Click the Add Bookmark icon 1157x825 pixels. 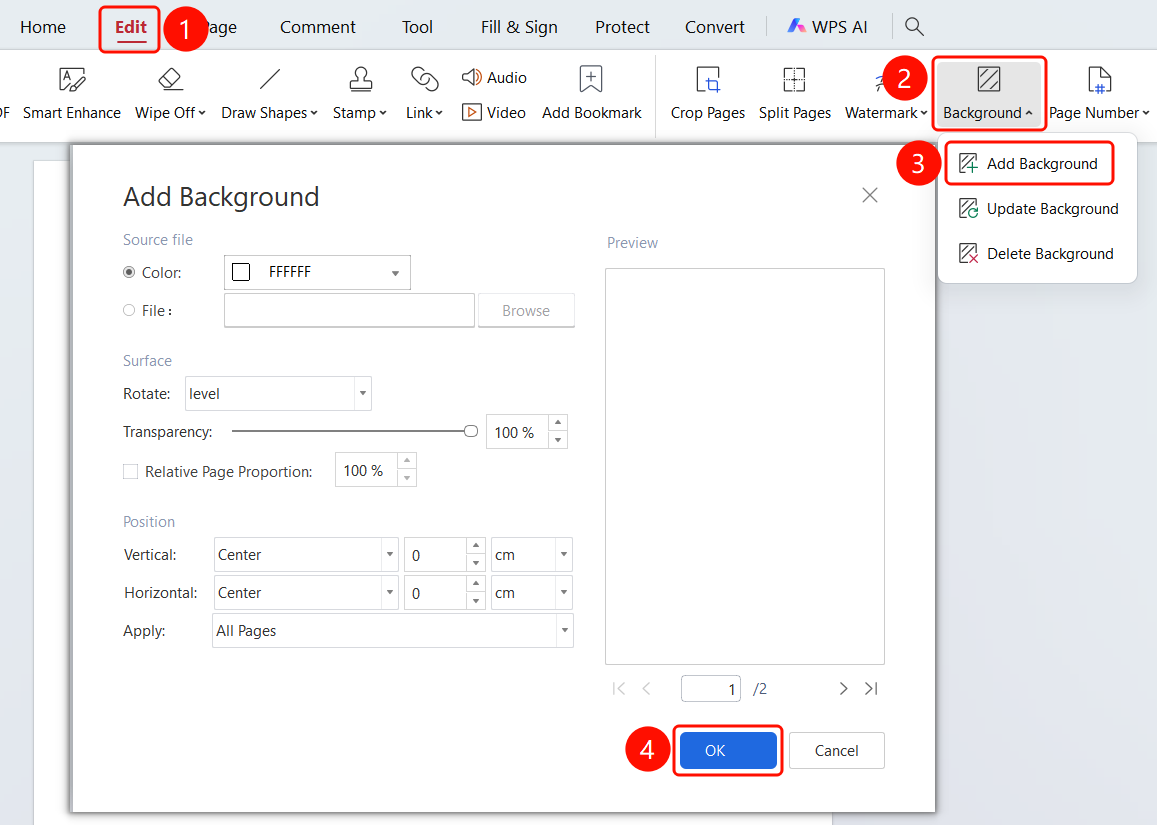pos(591,79)
